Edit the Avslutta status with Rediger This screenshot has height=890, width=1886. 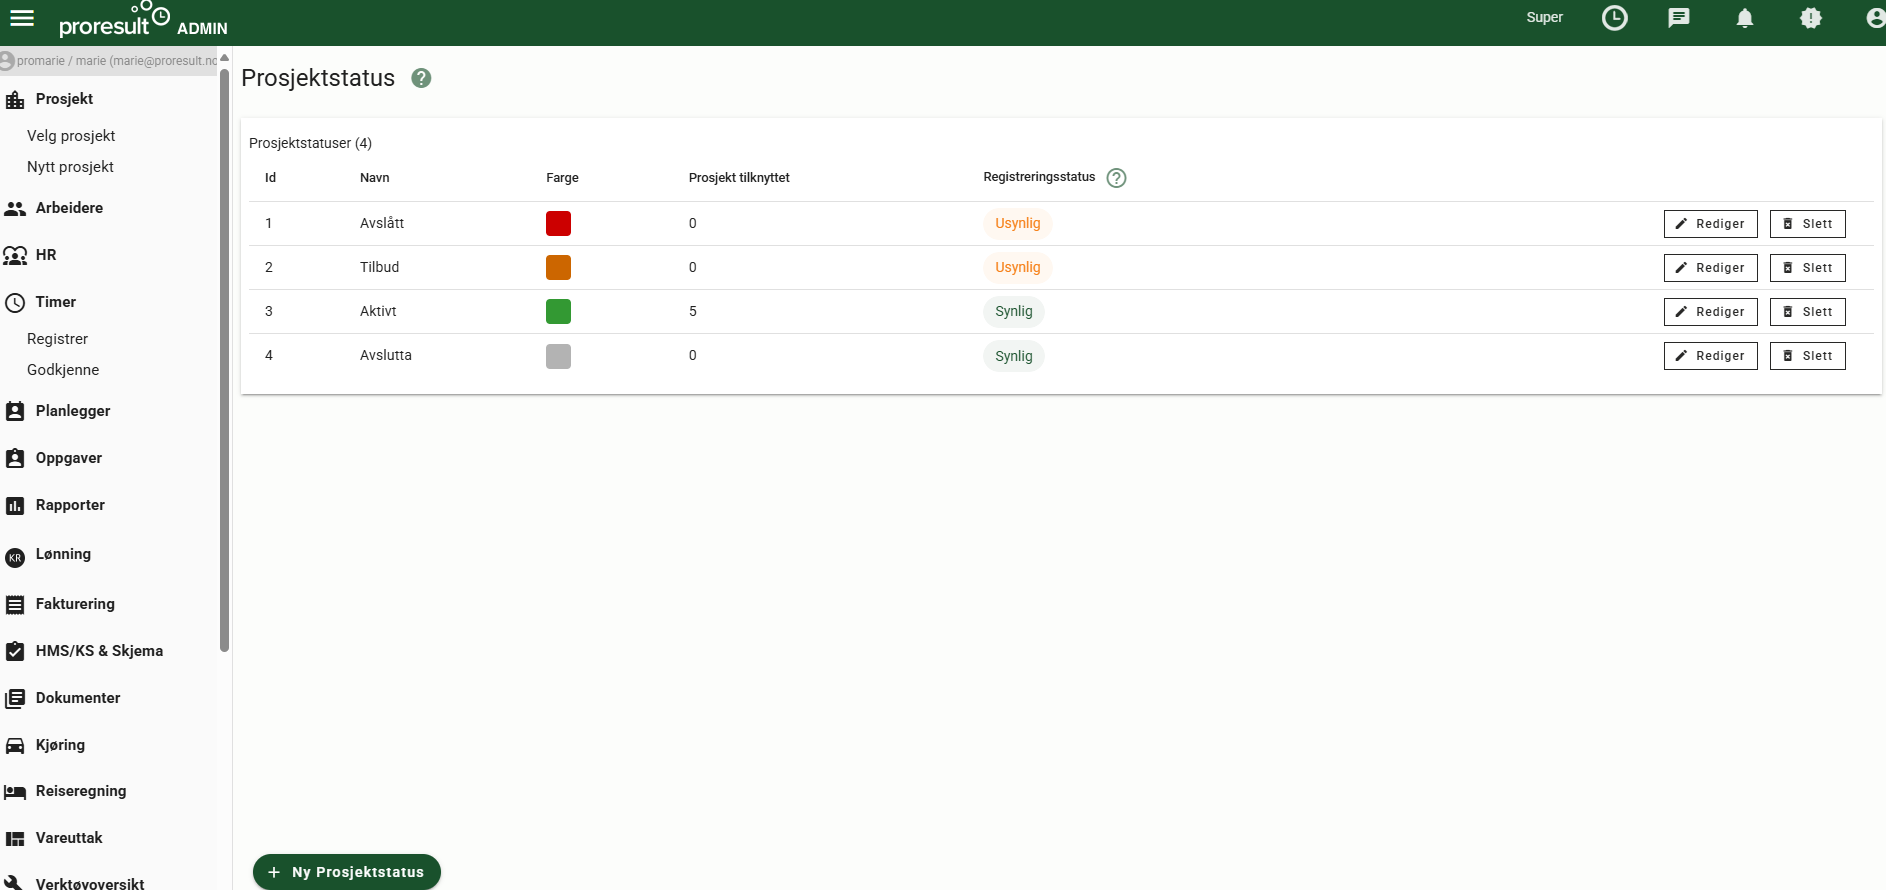point(1710,356)
